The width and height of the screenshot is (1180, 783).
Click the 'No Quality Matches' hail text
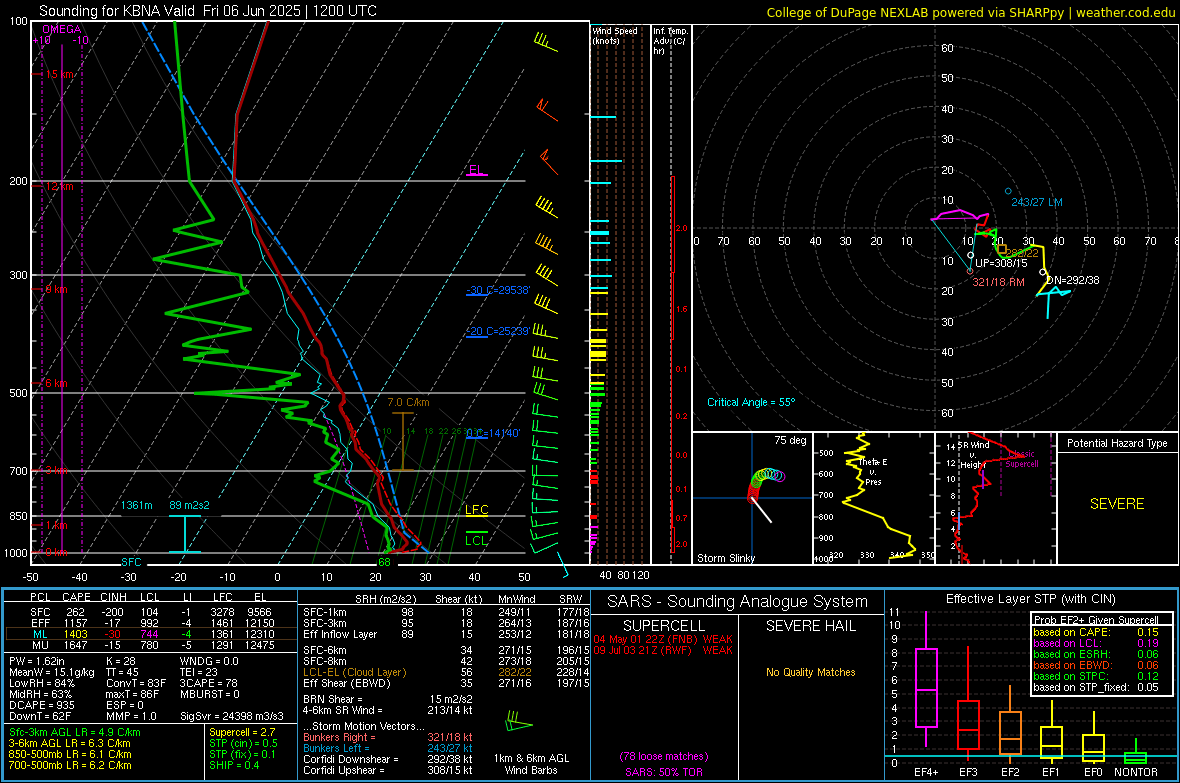click(x=810, y=672)
